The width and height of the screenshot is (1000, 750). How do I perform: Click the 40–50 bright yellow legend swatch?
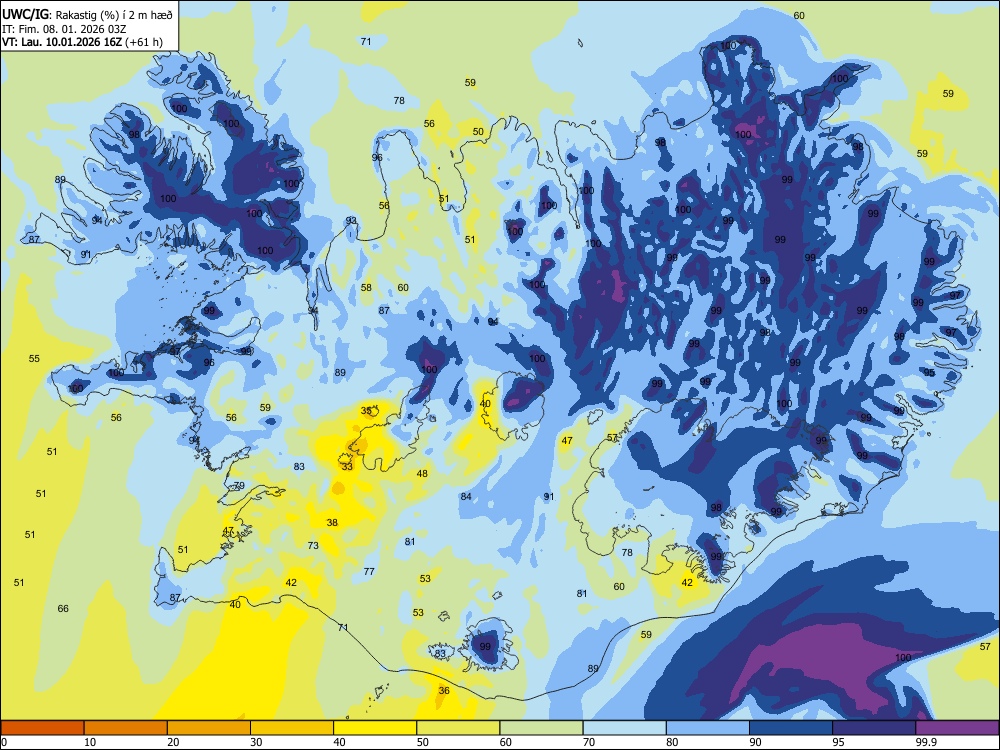[375, 728]
